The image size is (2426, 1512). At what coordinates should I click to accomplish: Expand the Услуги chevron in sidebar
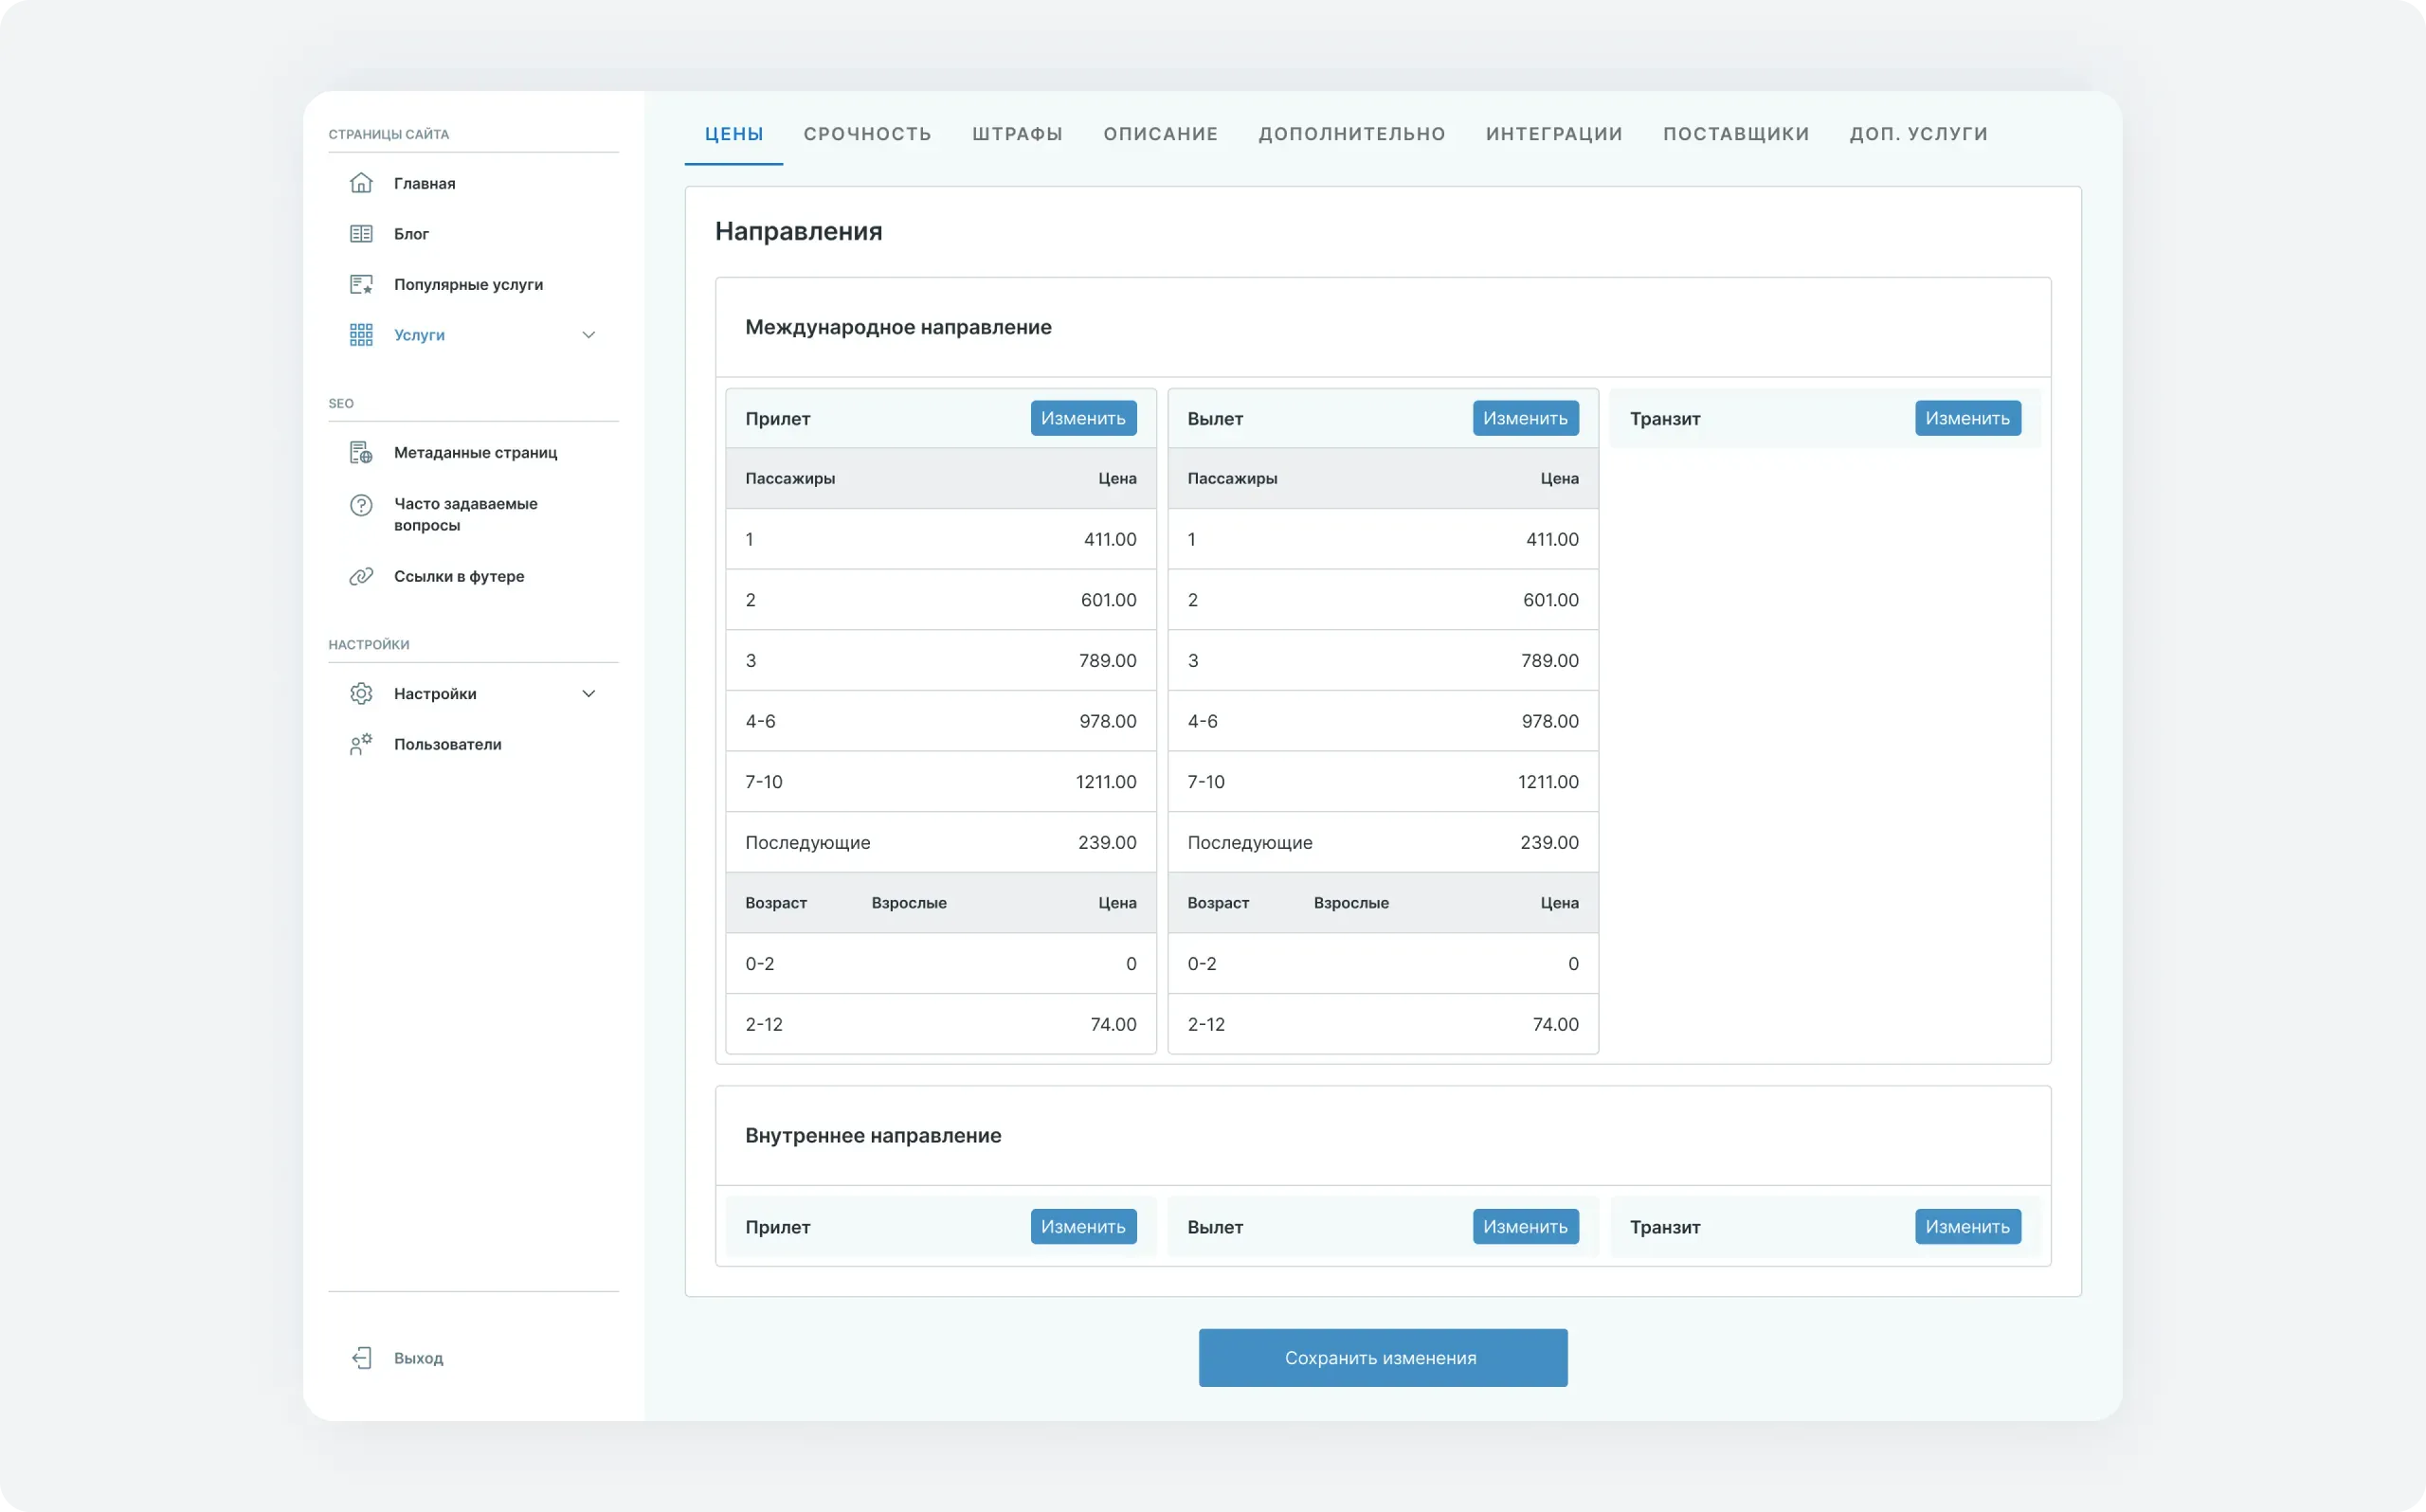(588, 335)
